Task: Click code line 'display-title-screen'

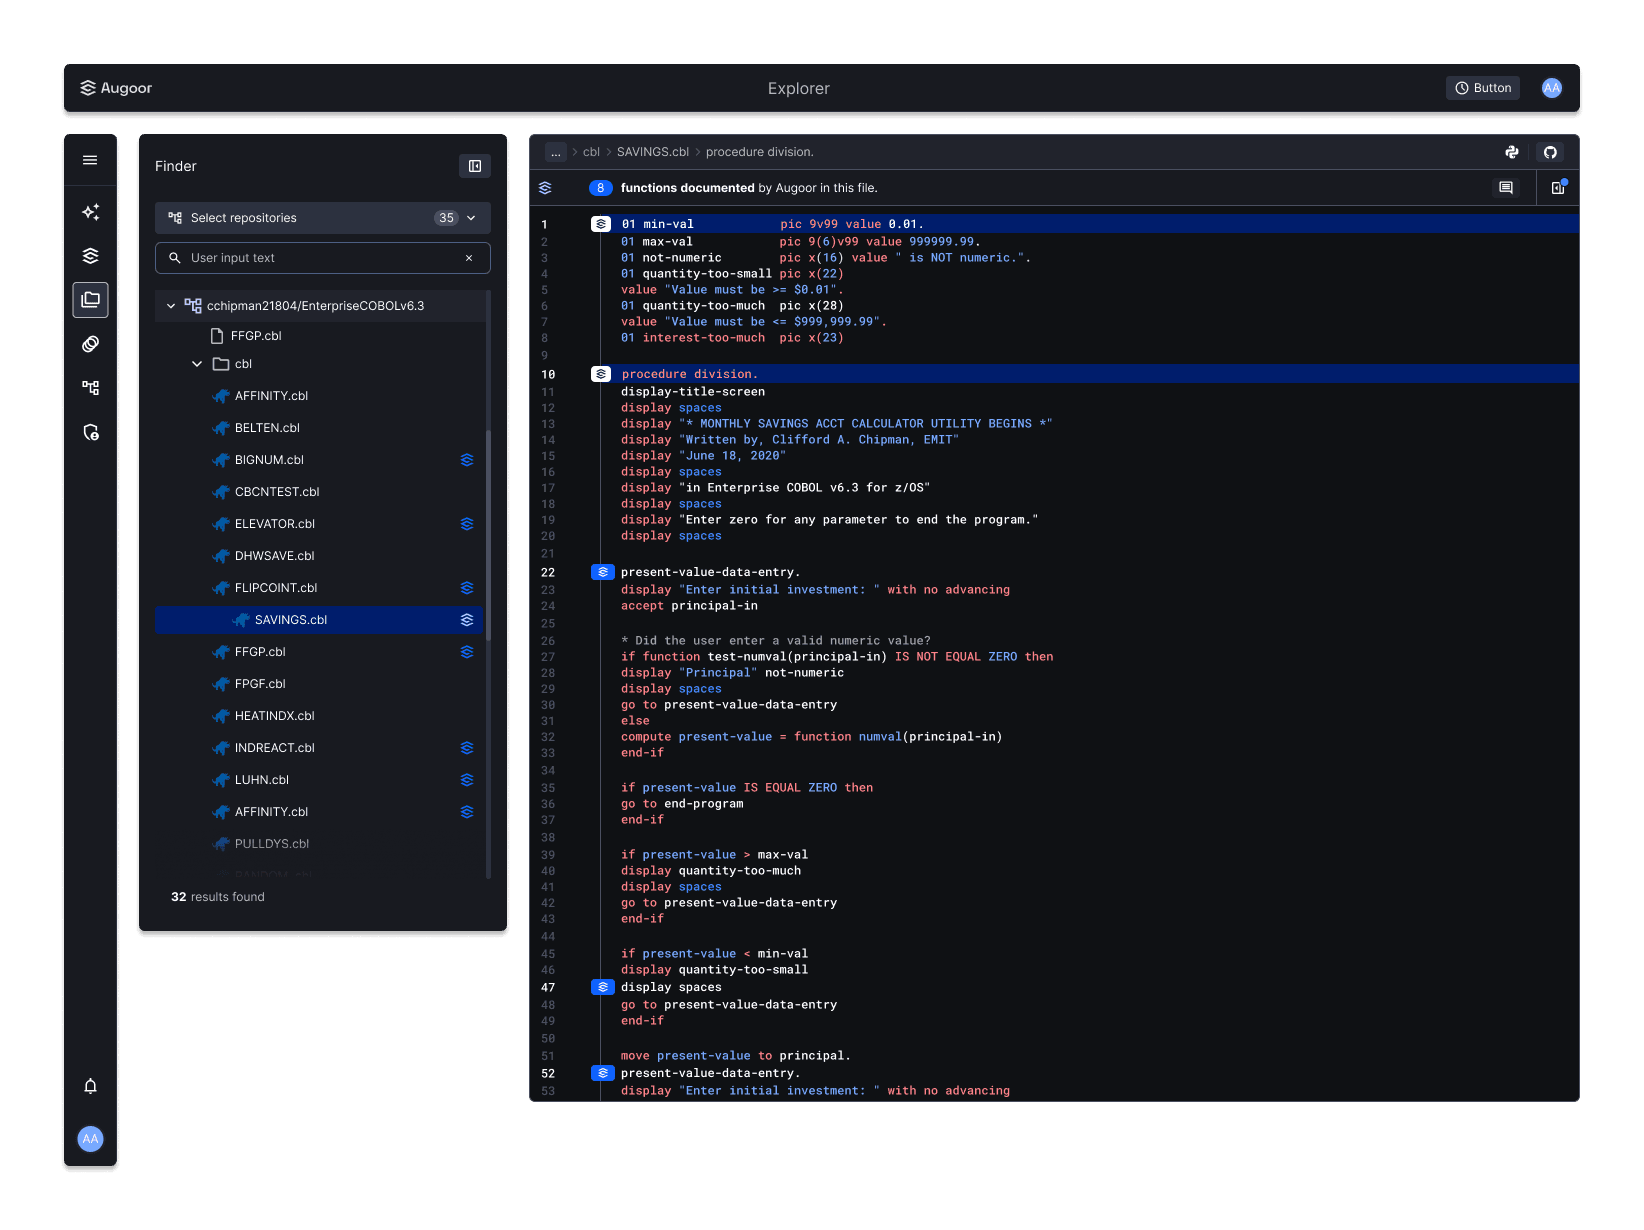Action: (693, 392)
